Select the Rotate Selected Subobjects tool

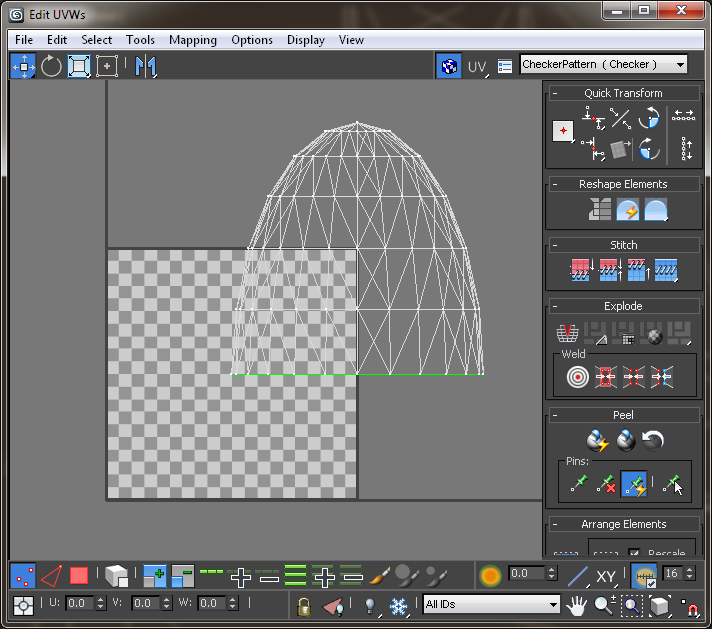[51, 66]
